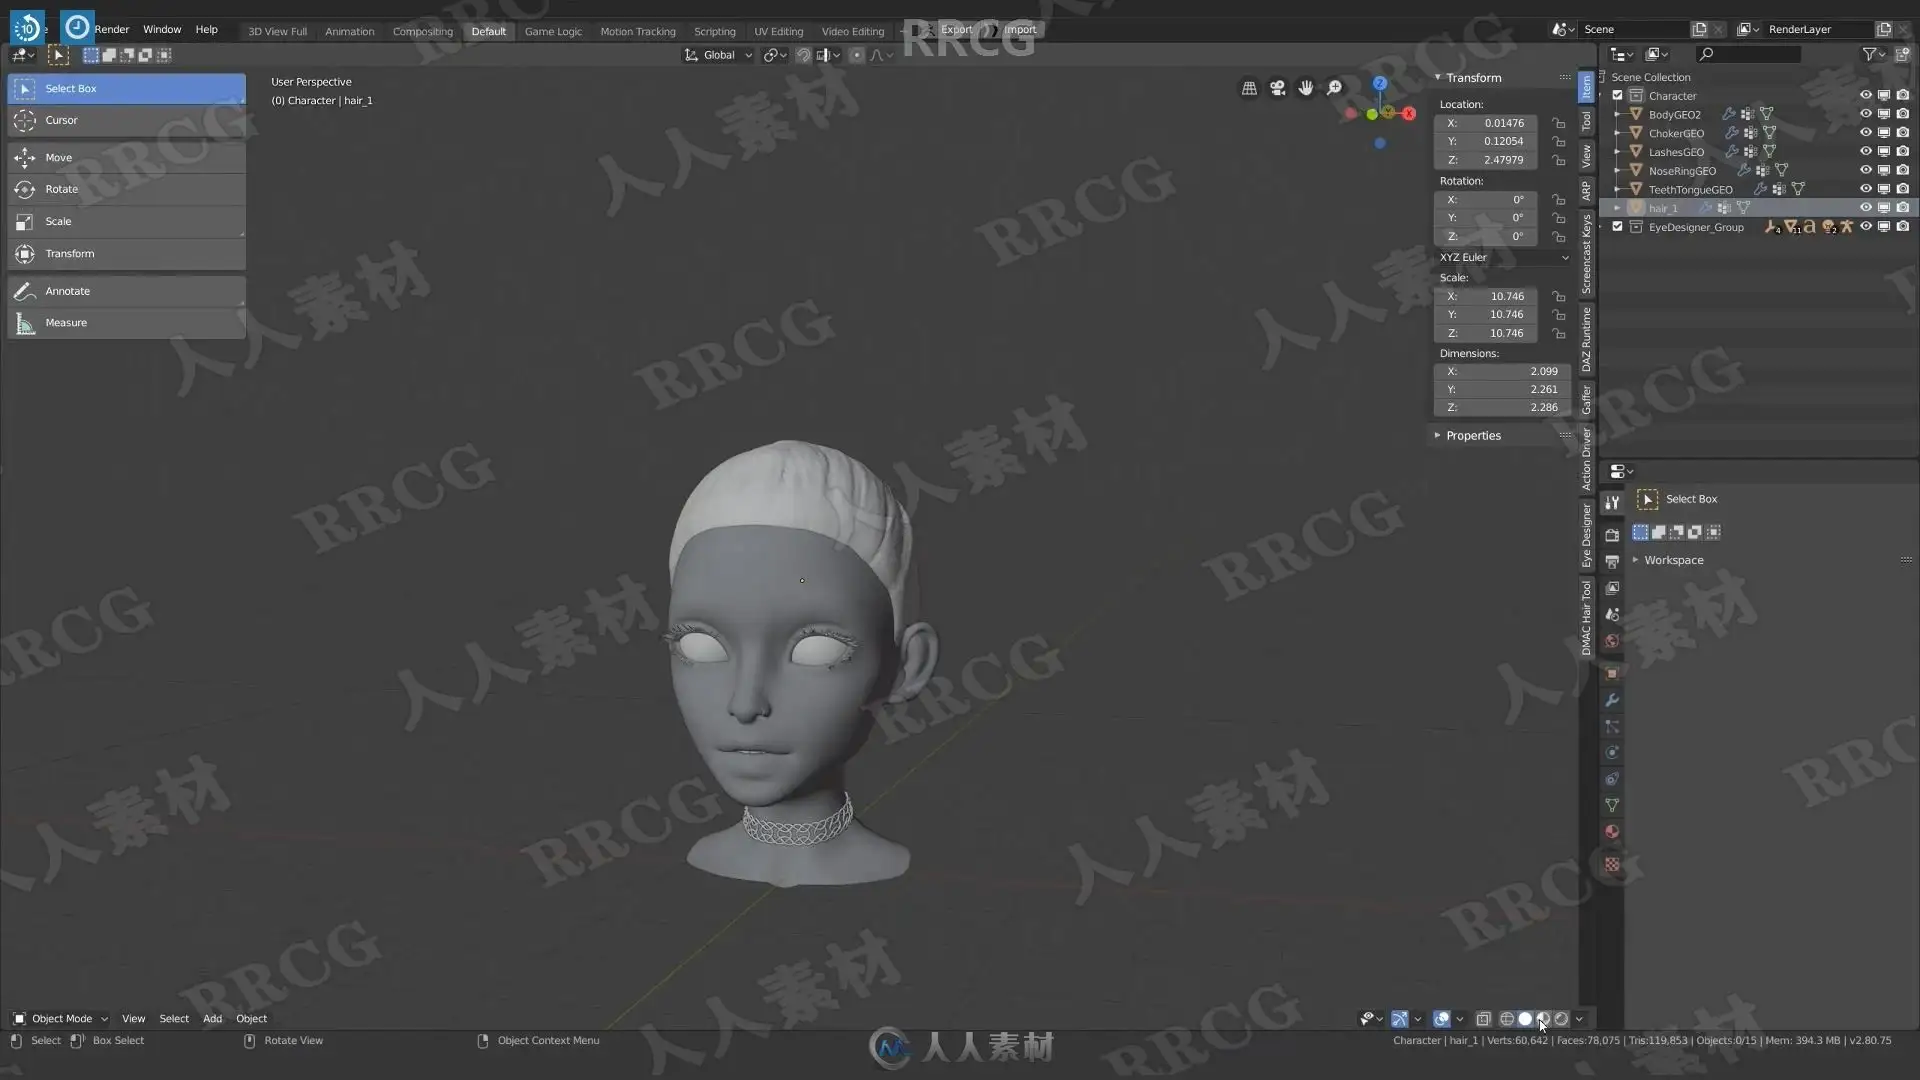Open the Object Mode dropdown
The height and width of the screenshot is (1080, 1920).
60,1019
